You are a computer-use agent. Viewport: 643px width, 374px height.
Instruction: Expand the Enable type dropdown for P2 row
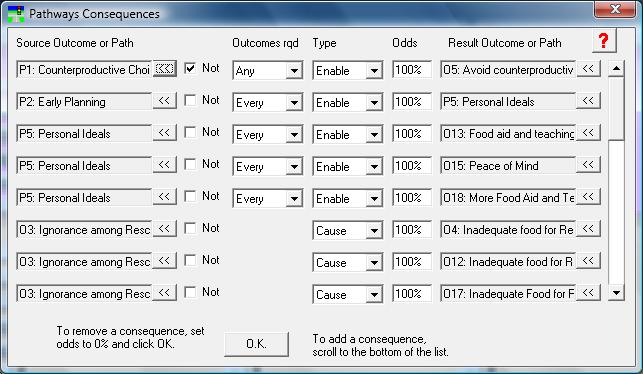[347, 103]
